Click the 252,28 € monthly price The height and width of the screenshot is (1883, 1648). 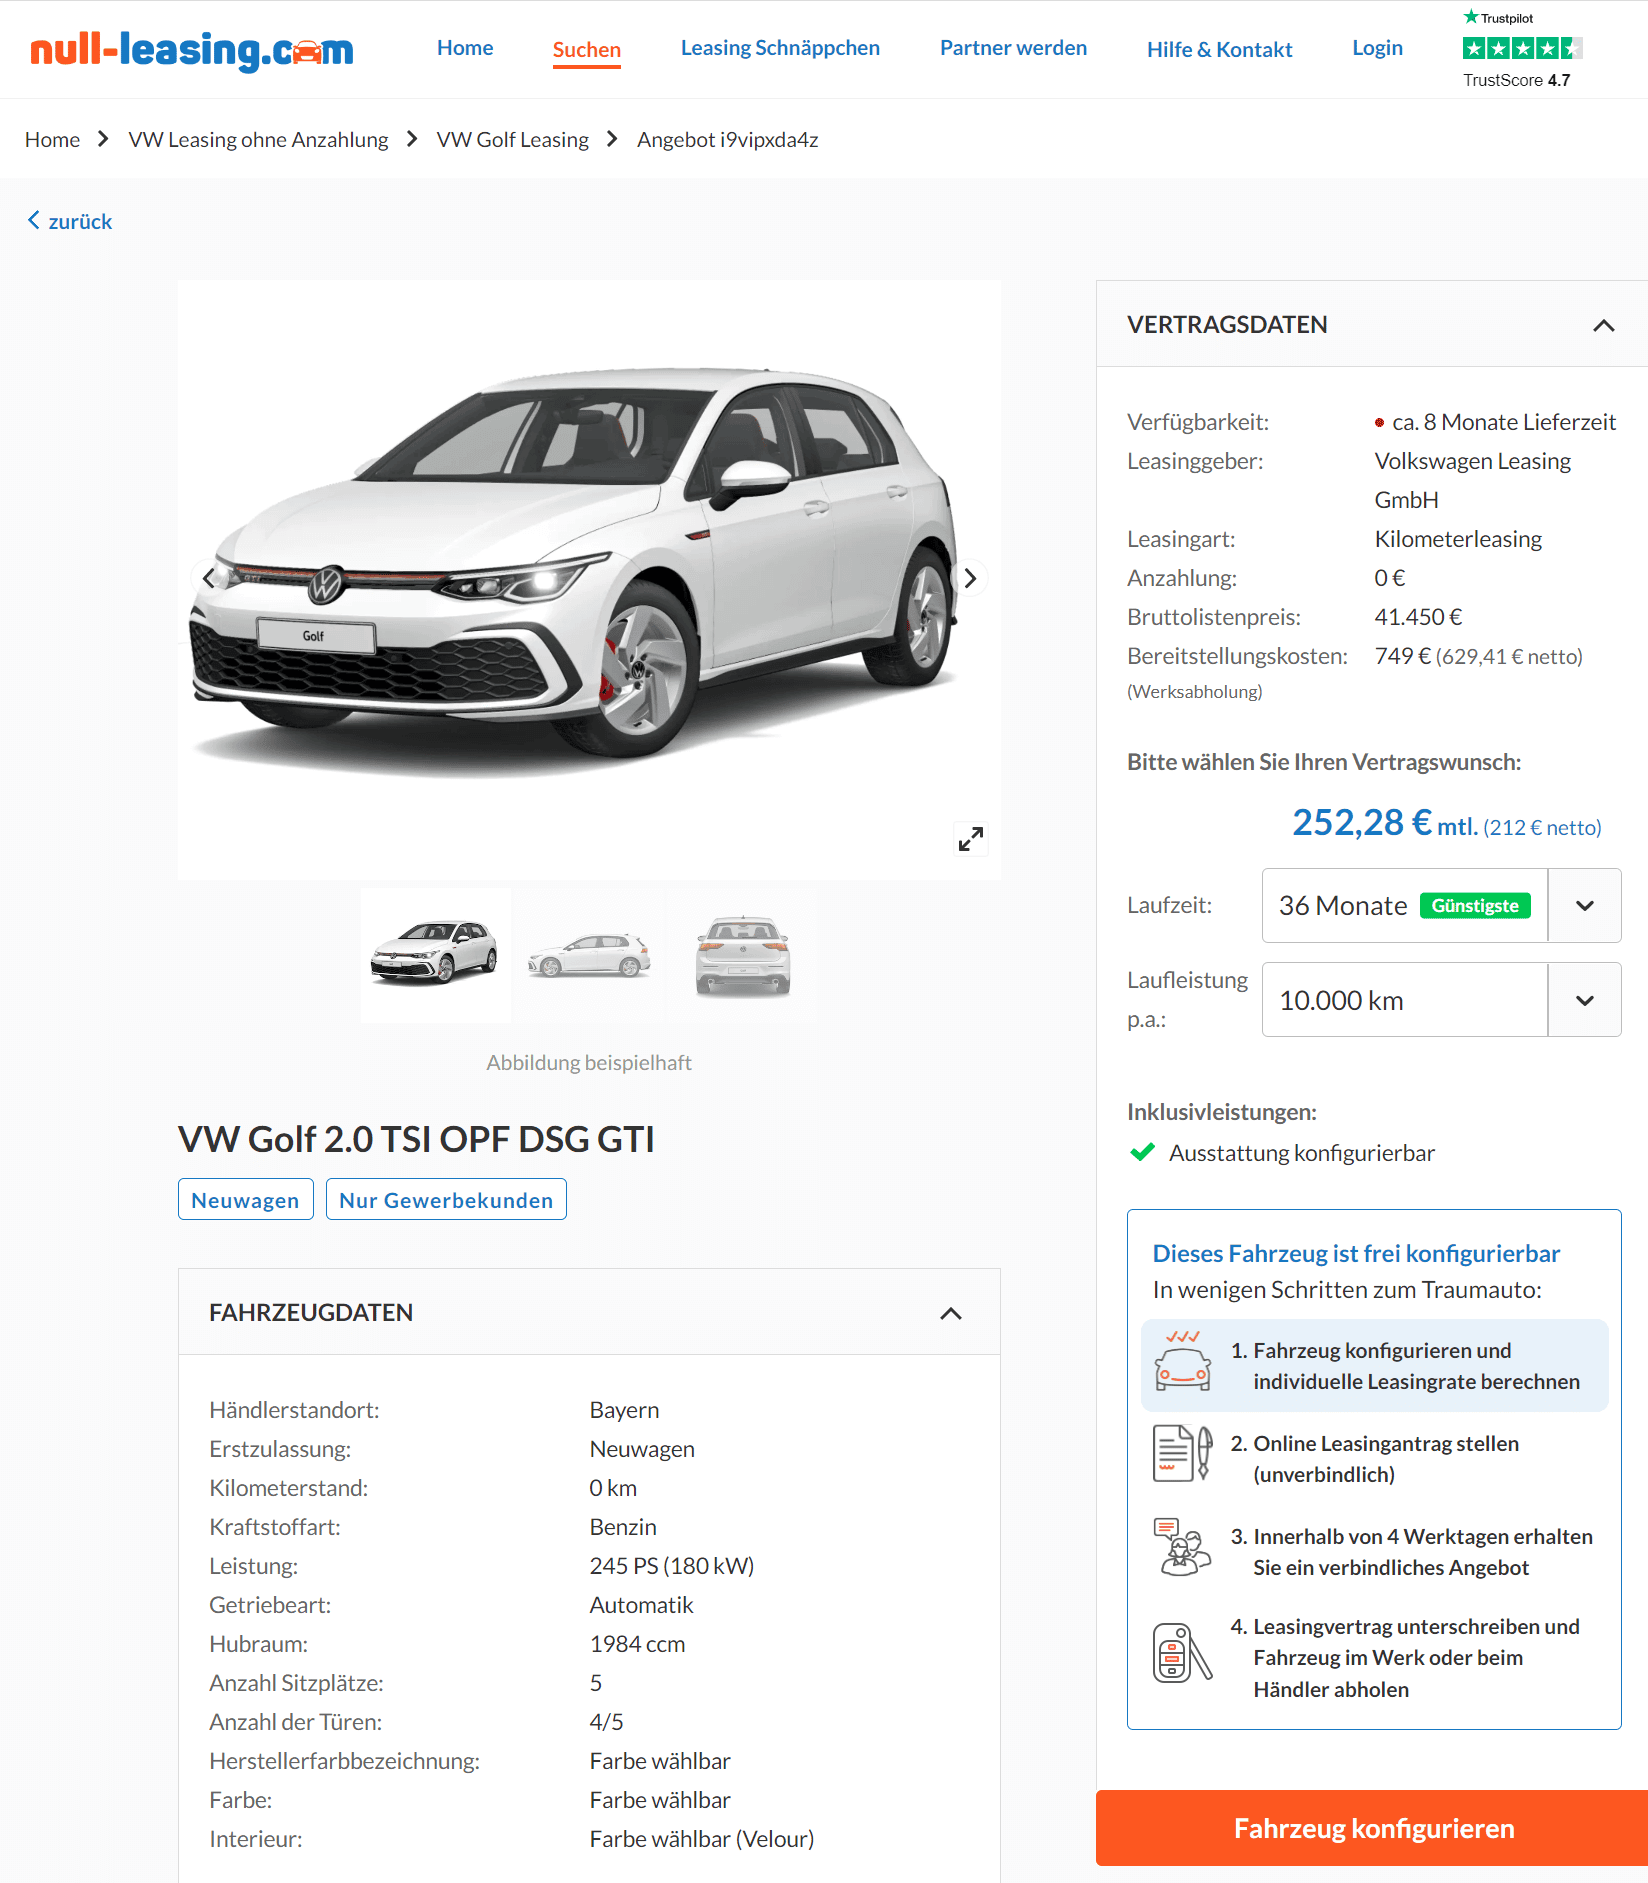1361,823
